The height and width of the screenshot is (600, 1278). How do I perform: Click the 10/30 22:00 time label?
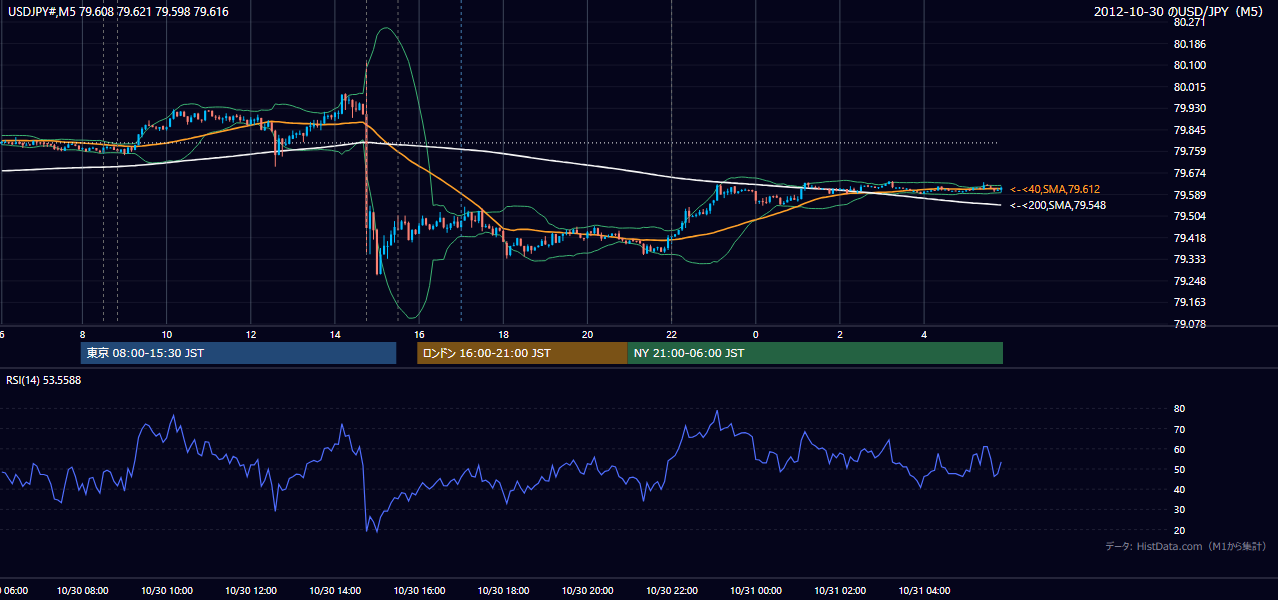click(x=672, y=591)
